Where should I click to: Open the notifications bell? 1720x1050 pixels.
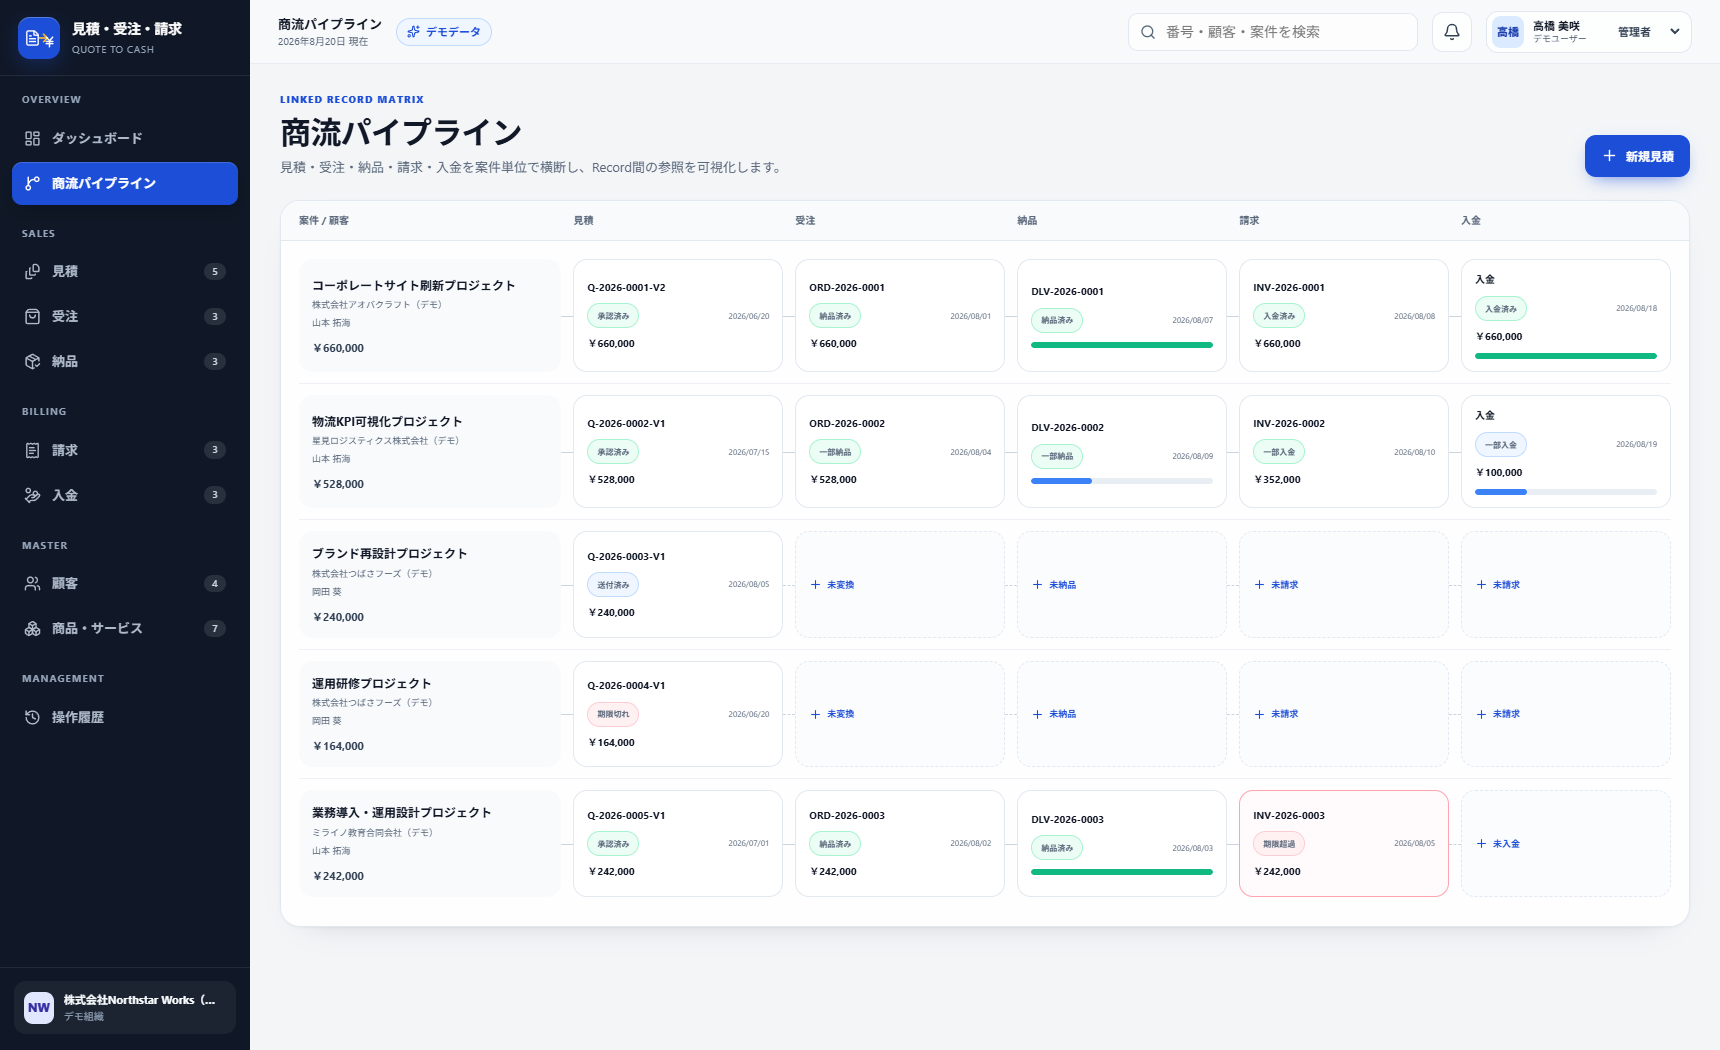(x=1451, y=32)
